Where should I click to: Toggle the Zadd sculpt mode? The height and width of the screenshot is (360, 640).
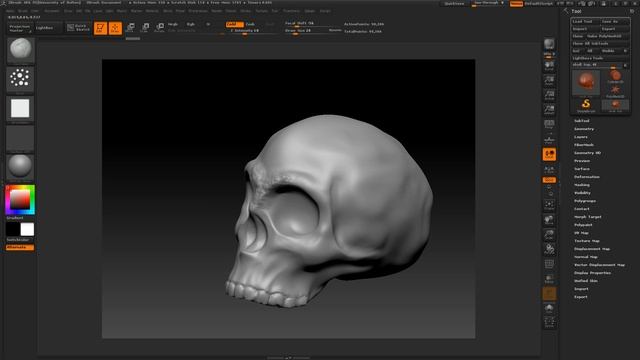pos(234,24)
